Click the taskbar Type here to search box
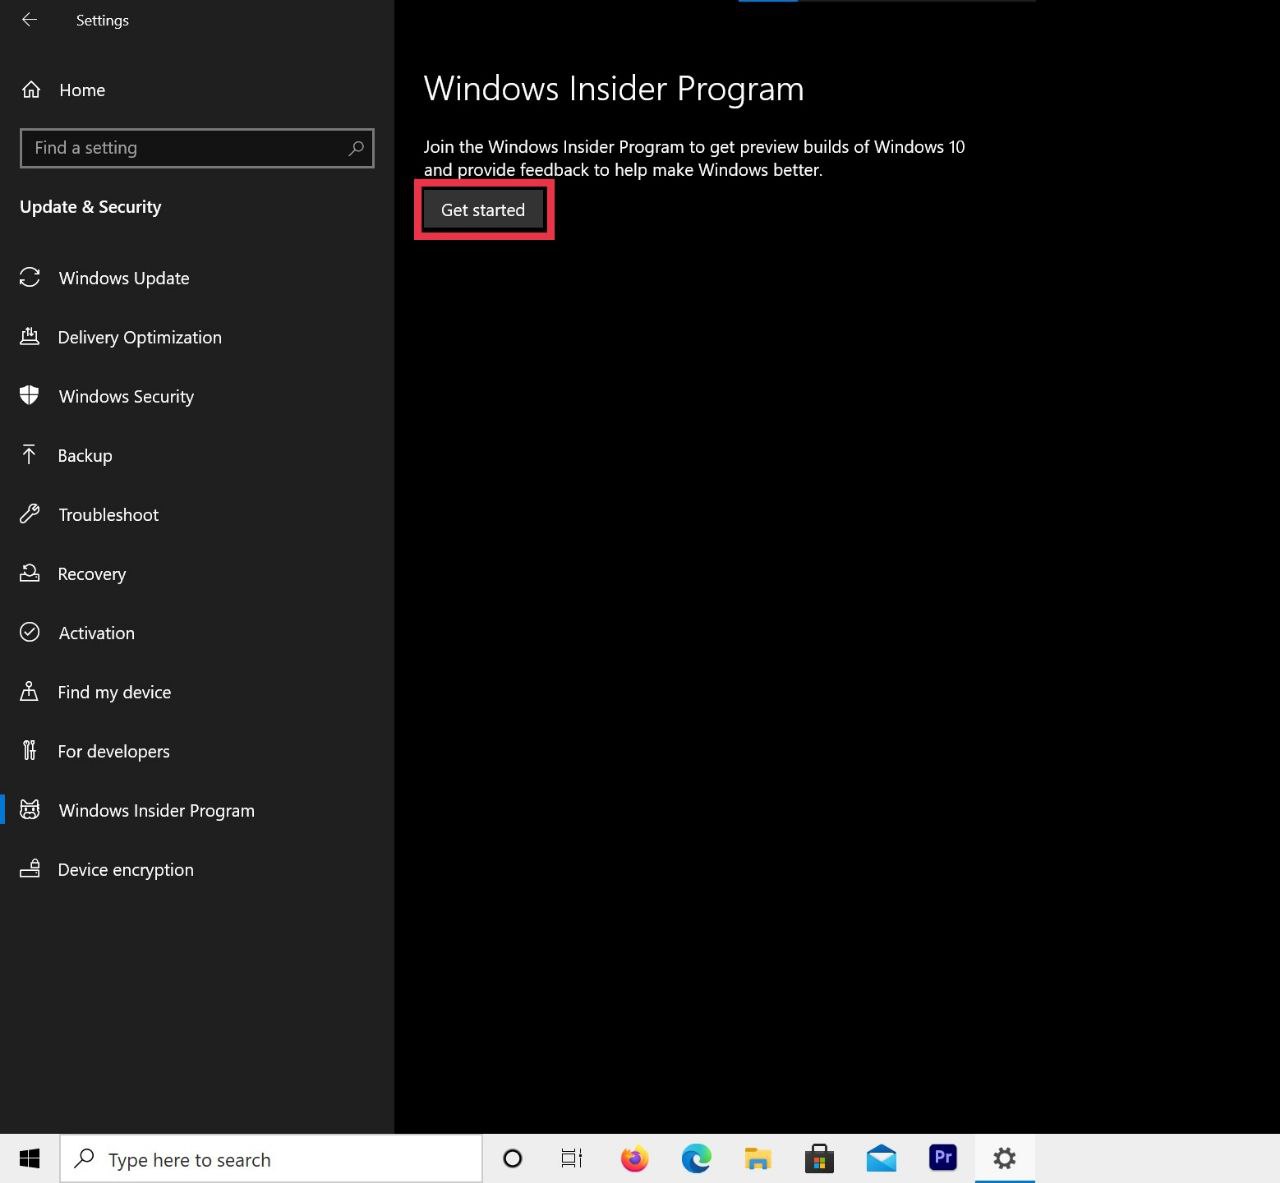The image size is (1280, 1183). (x=271, y=1159)
